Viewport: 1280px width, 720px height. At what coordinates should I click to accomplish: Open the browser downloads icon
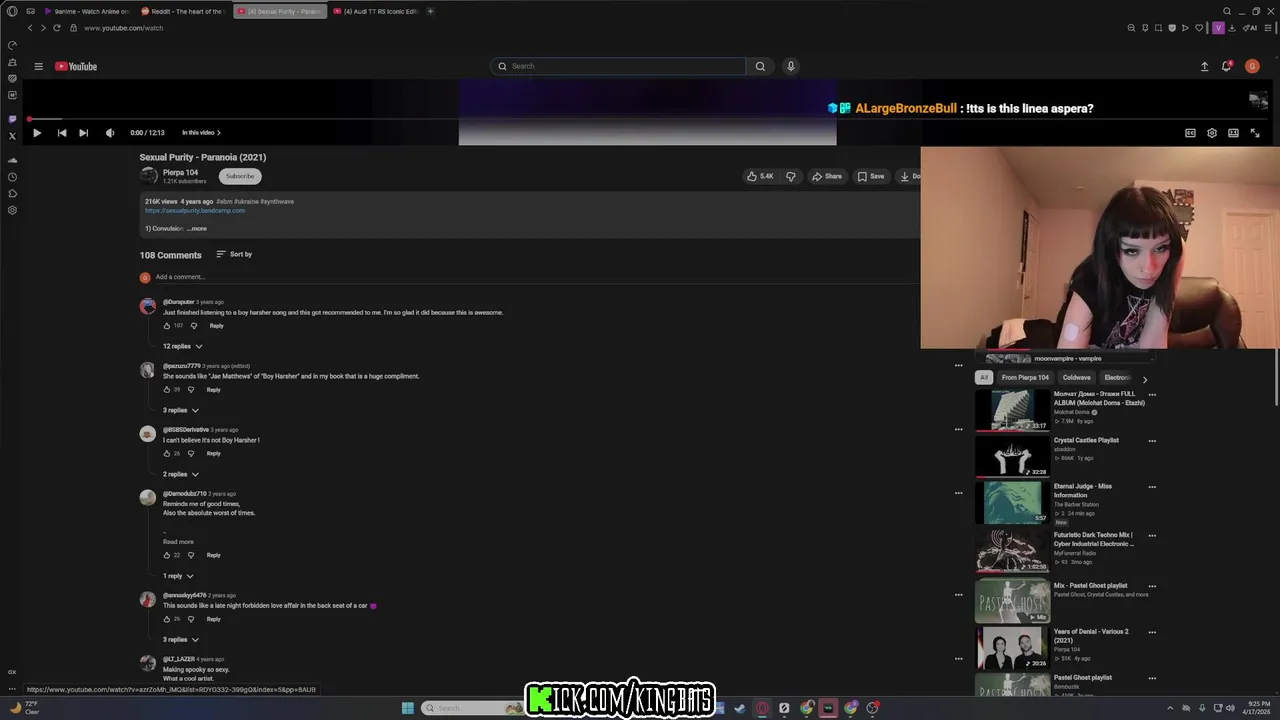[1233, 28]
